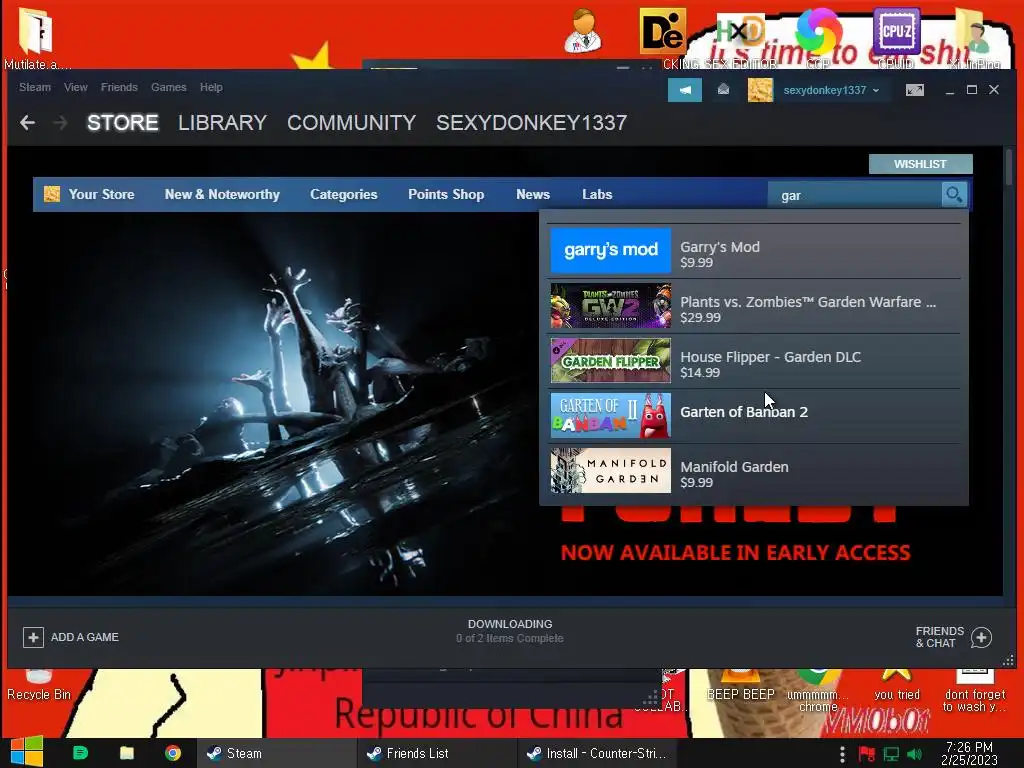Open the Games menu
This screenshot has height=768, width=1024.
click(x=168, y=87)
